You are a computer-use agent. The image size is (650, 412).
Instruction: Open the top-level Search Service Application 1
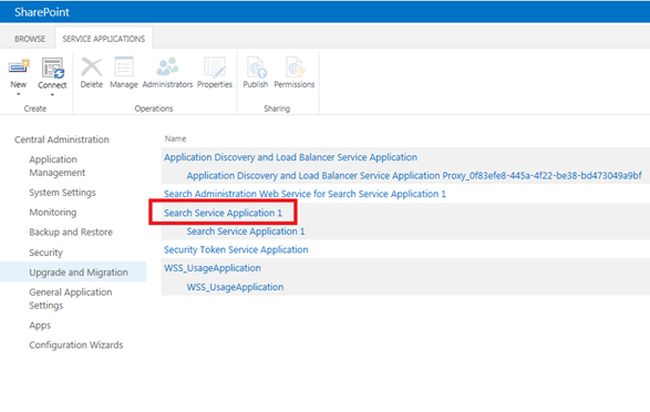coord(223,213)
